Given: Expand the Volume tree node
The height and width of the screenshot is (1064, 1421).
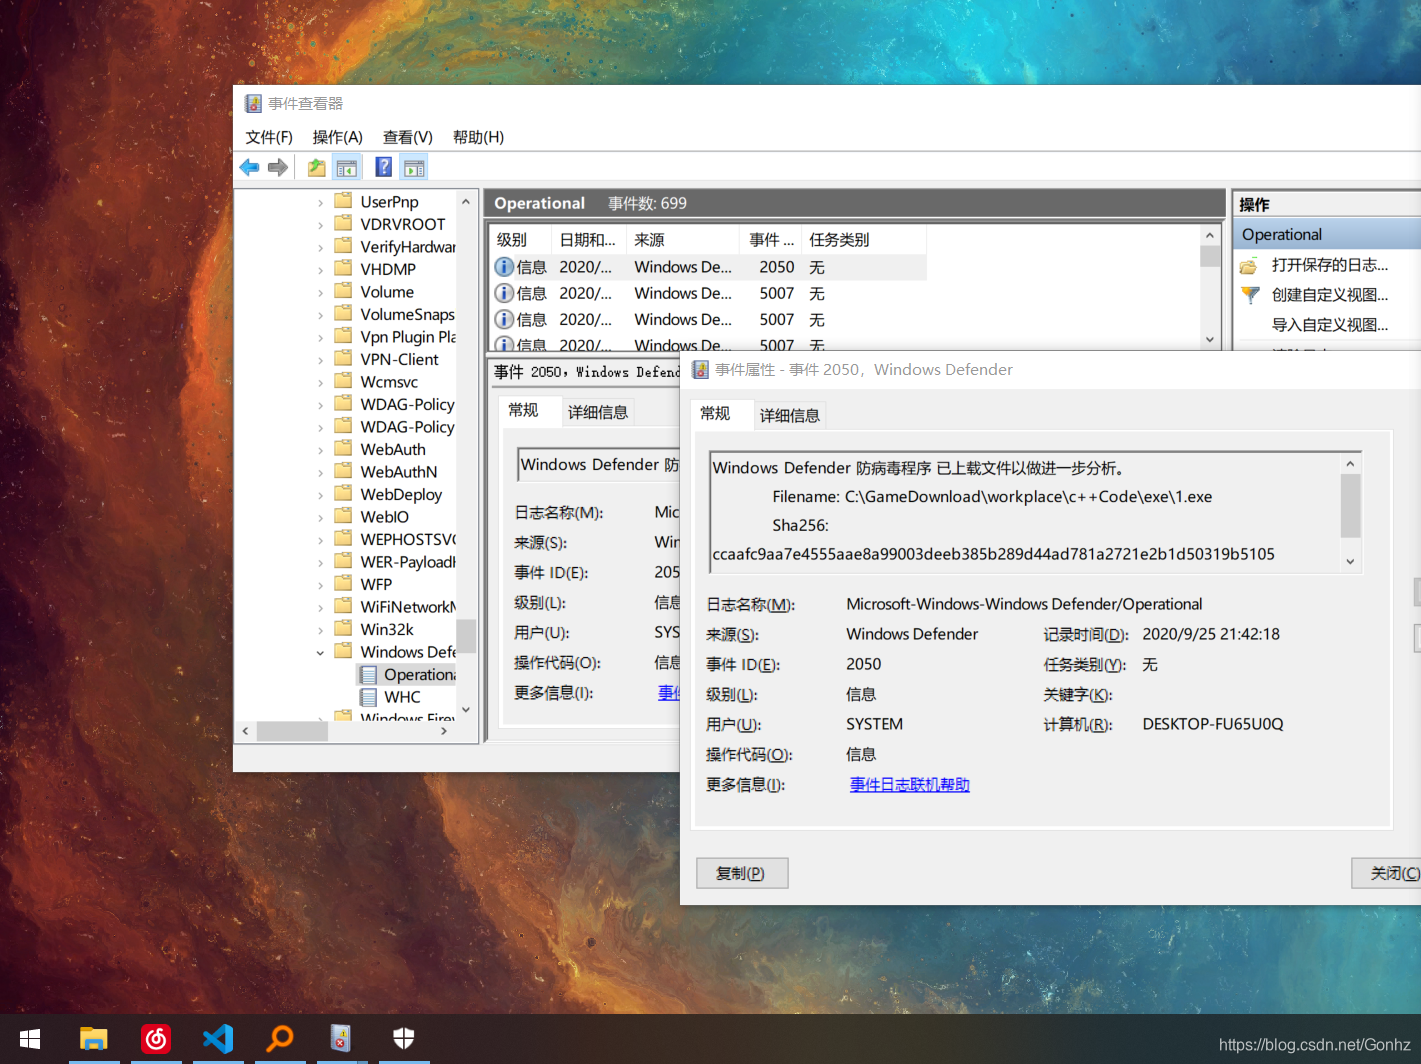Looking at the screenshot, I should pyautogui.click(x=320, y=292).
